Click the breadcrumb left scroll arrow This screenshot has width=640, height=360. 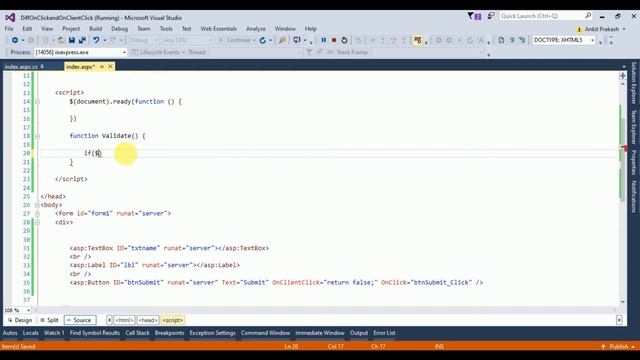pos(109,320)
